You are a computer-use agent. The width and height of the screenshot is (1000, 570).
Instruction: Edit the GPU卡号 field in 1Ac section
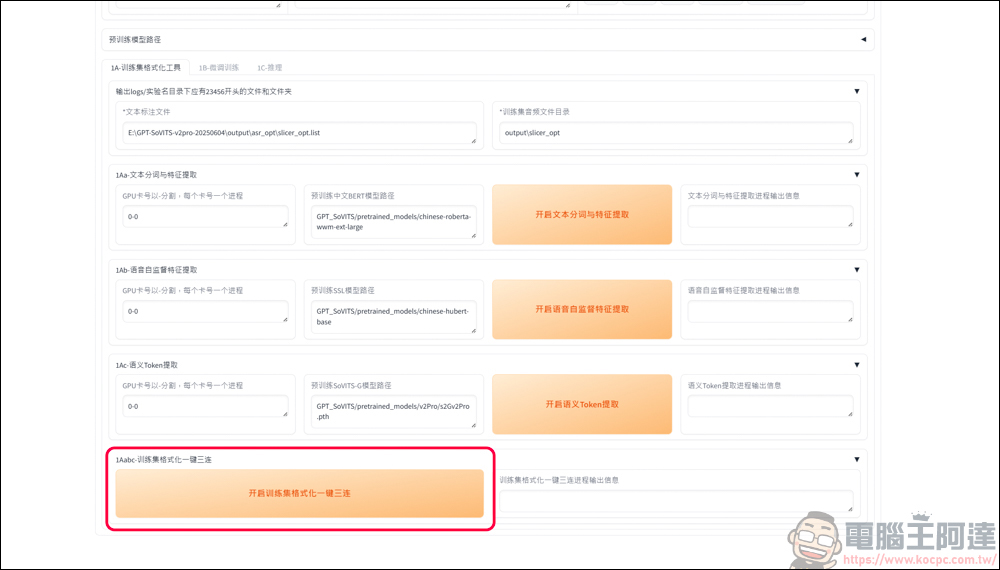205,406
